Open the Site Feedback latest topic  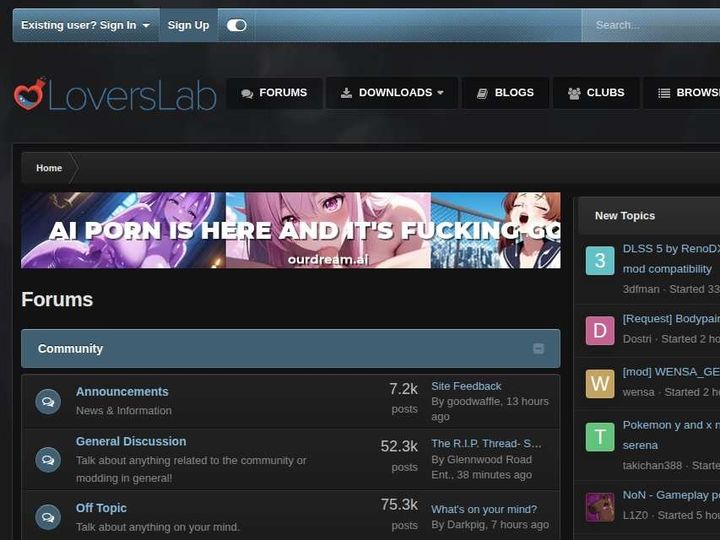tap(466, 386)
